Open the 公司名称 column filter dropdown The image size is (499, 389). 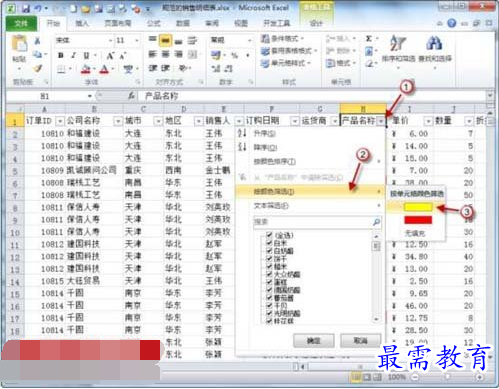[x=118, y=121]
